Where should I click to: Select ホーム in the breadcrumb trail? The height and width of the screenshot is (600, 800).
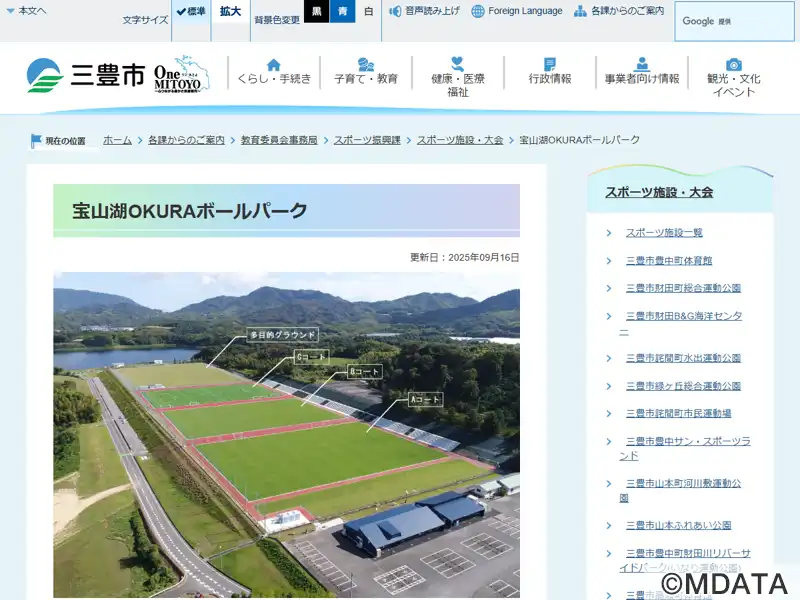point(117,140)
